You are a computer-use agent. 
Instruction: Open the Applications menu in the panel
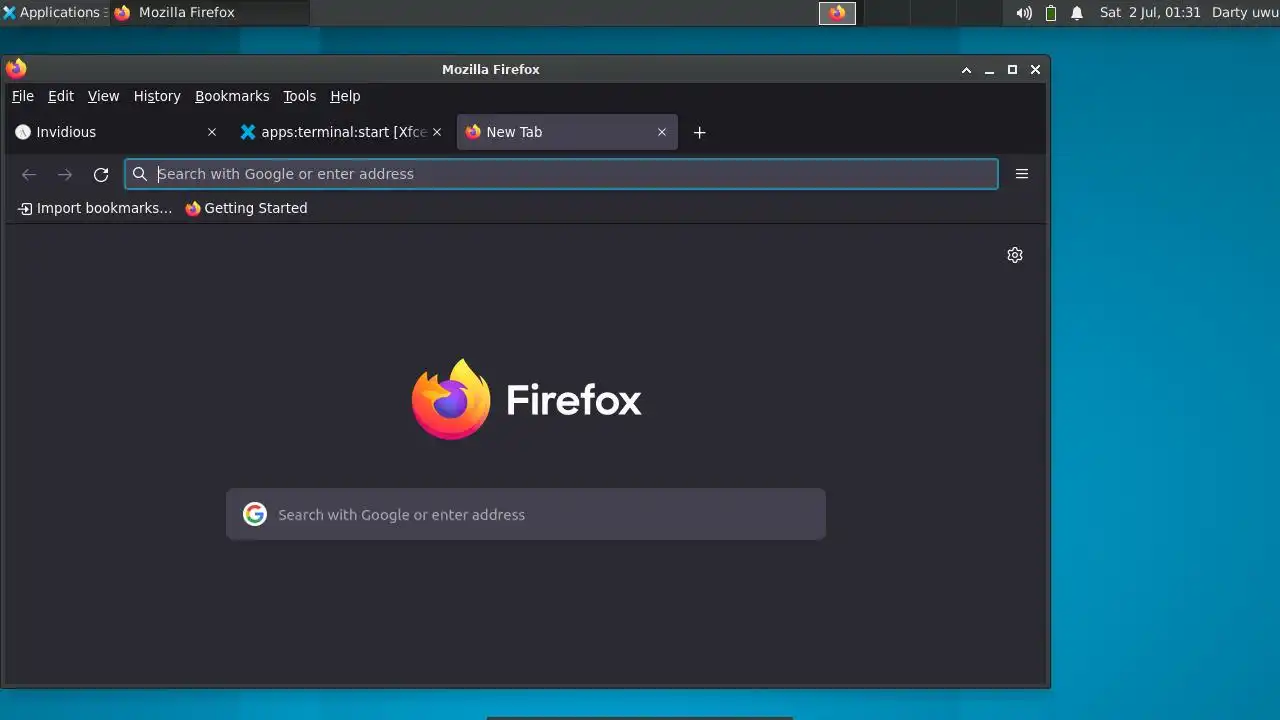(x=52, y=13)
